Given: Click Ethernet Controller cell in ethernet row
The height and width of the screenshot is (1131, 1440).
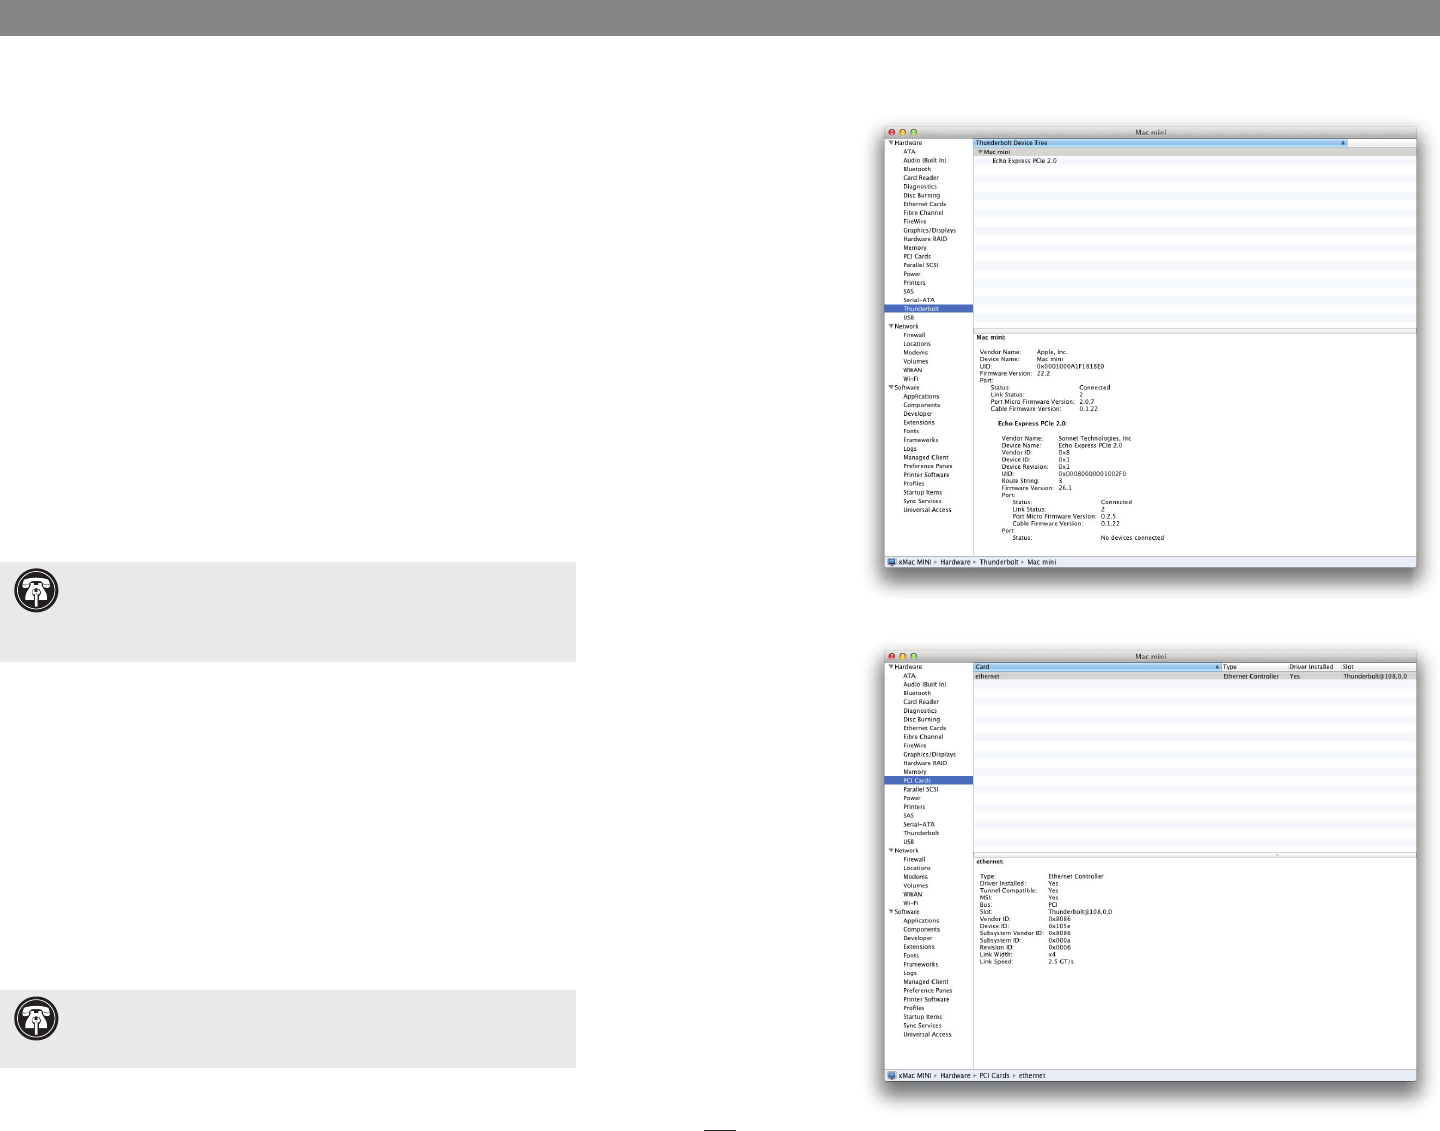Looking at the screenshot, I should (x=1251, y=677).
